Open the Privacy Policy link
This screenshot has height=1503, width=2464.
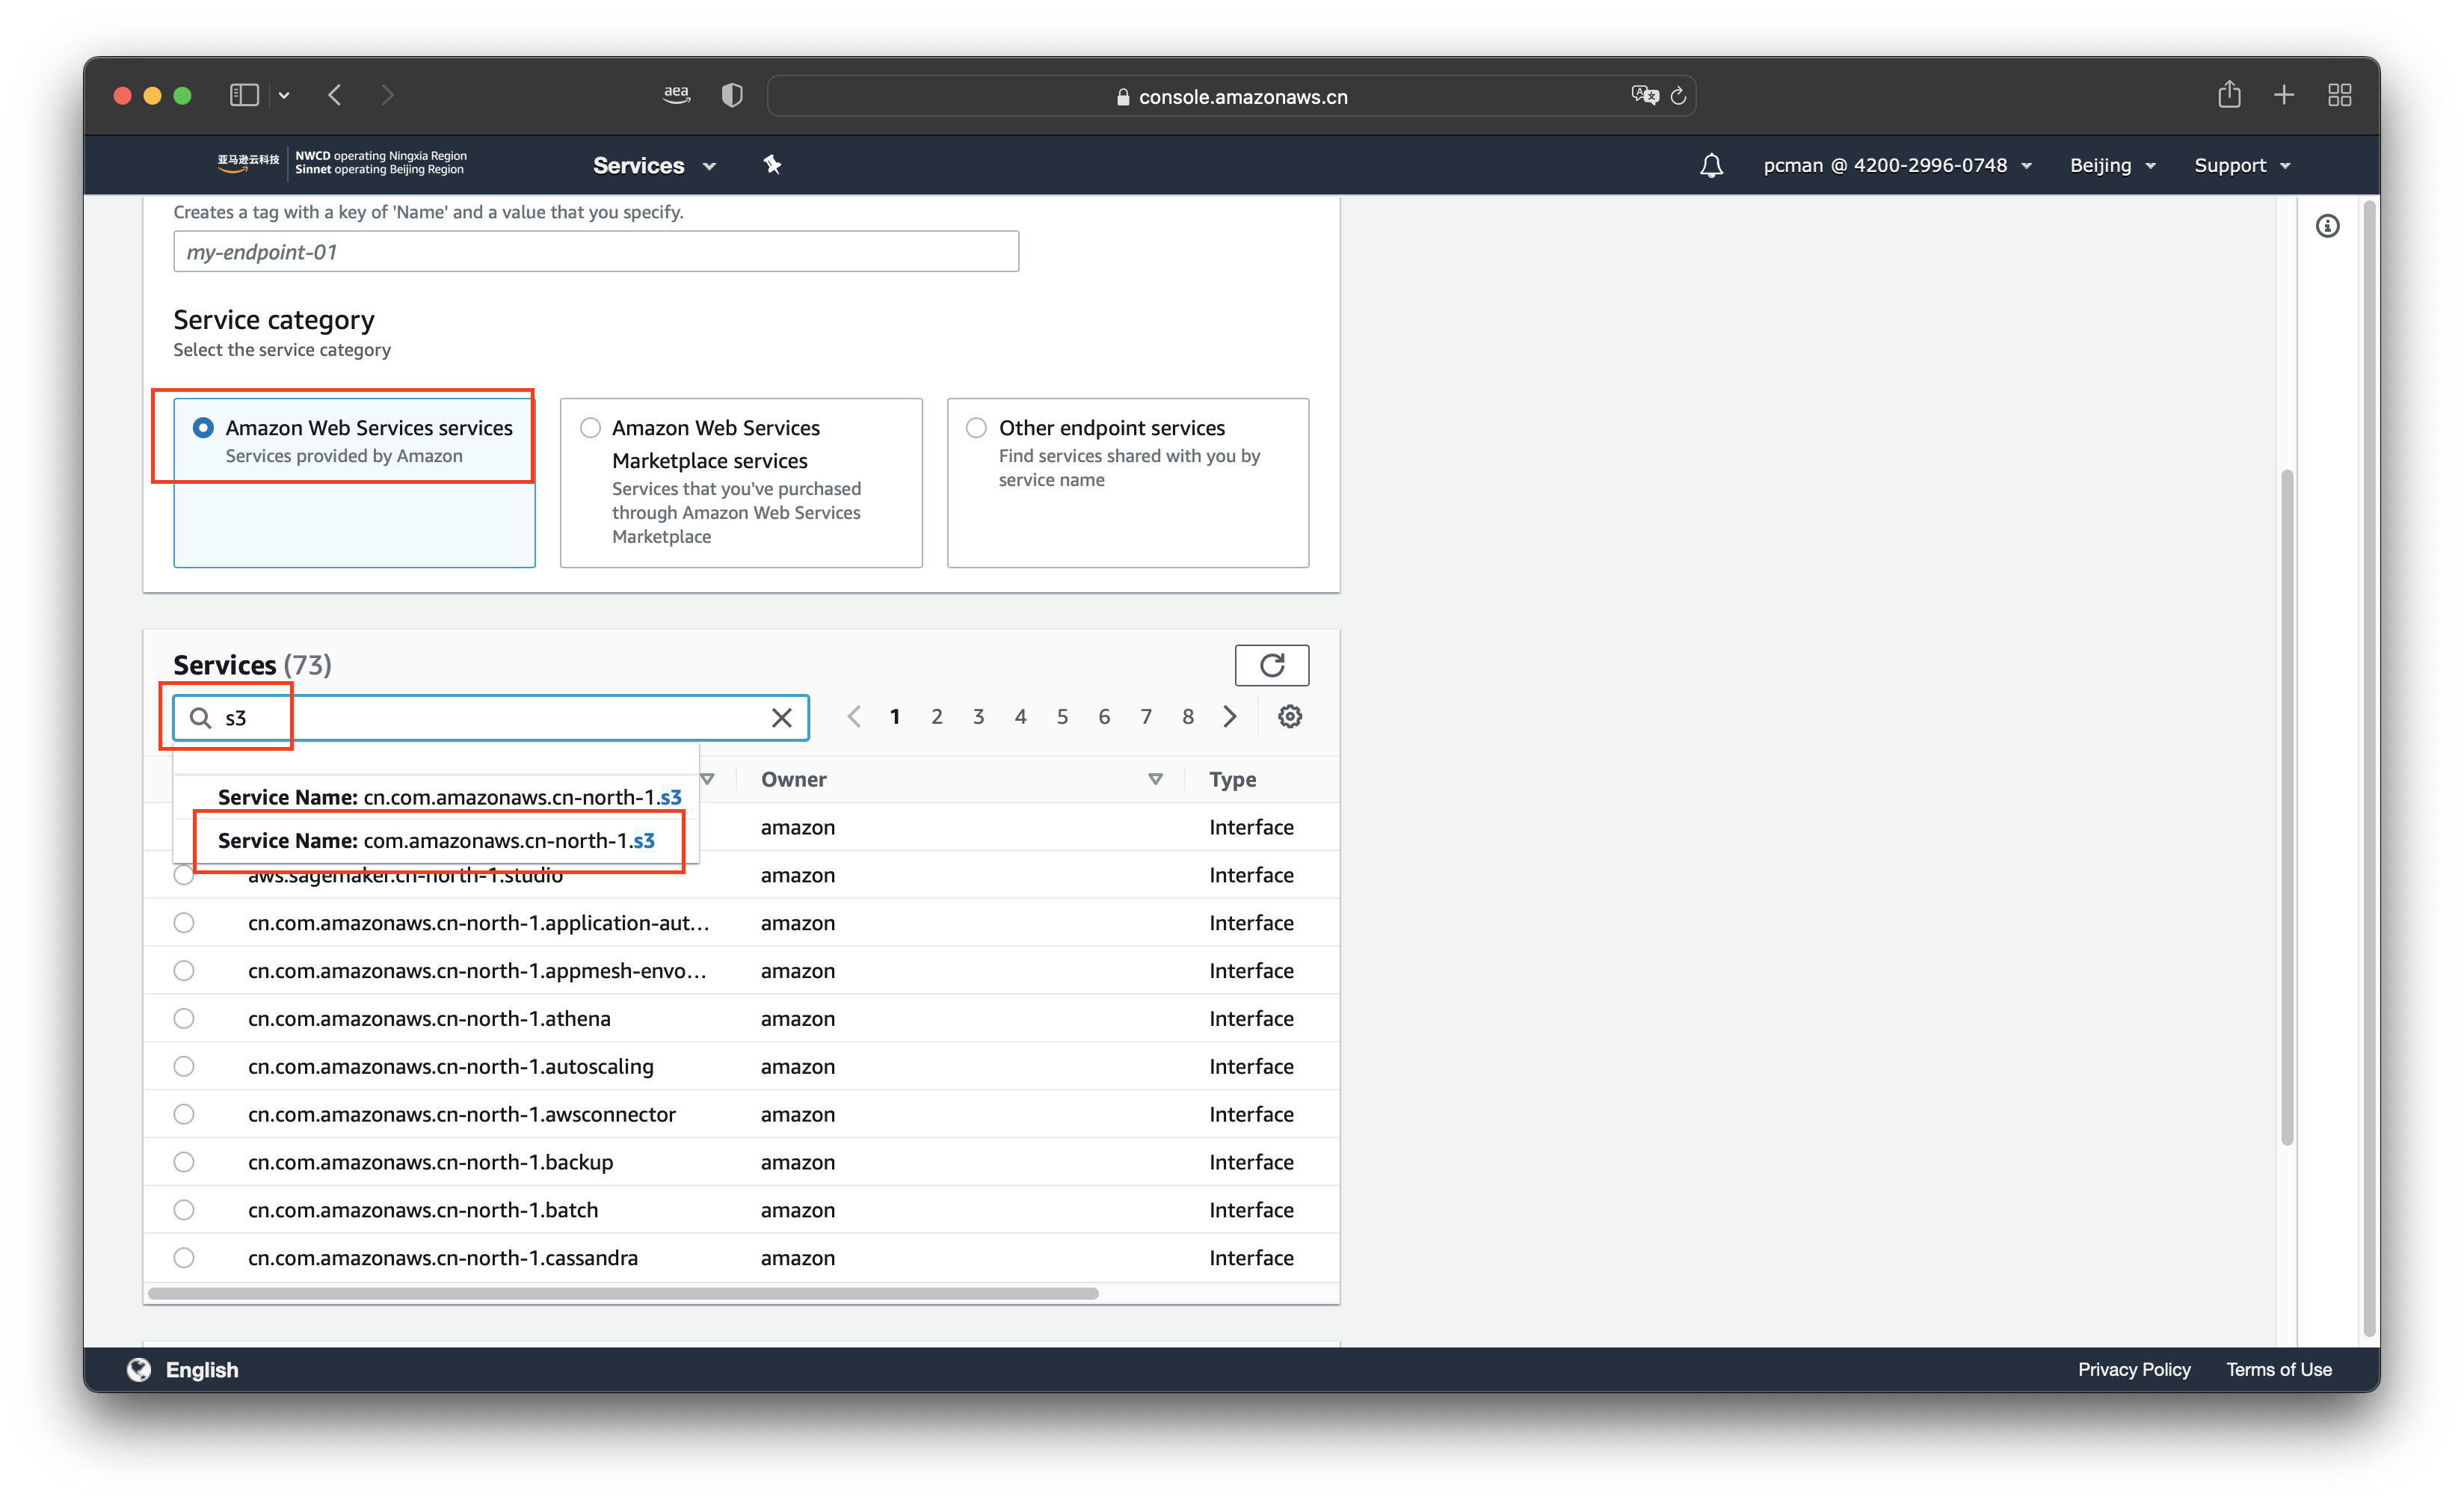click(x=2134, y=1369)
